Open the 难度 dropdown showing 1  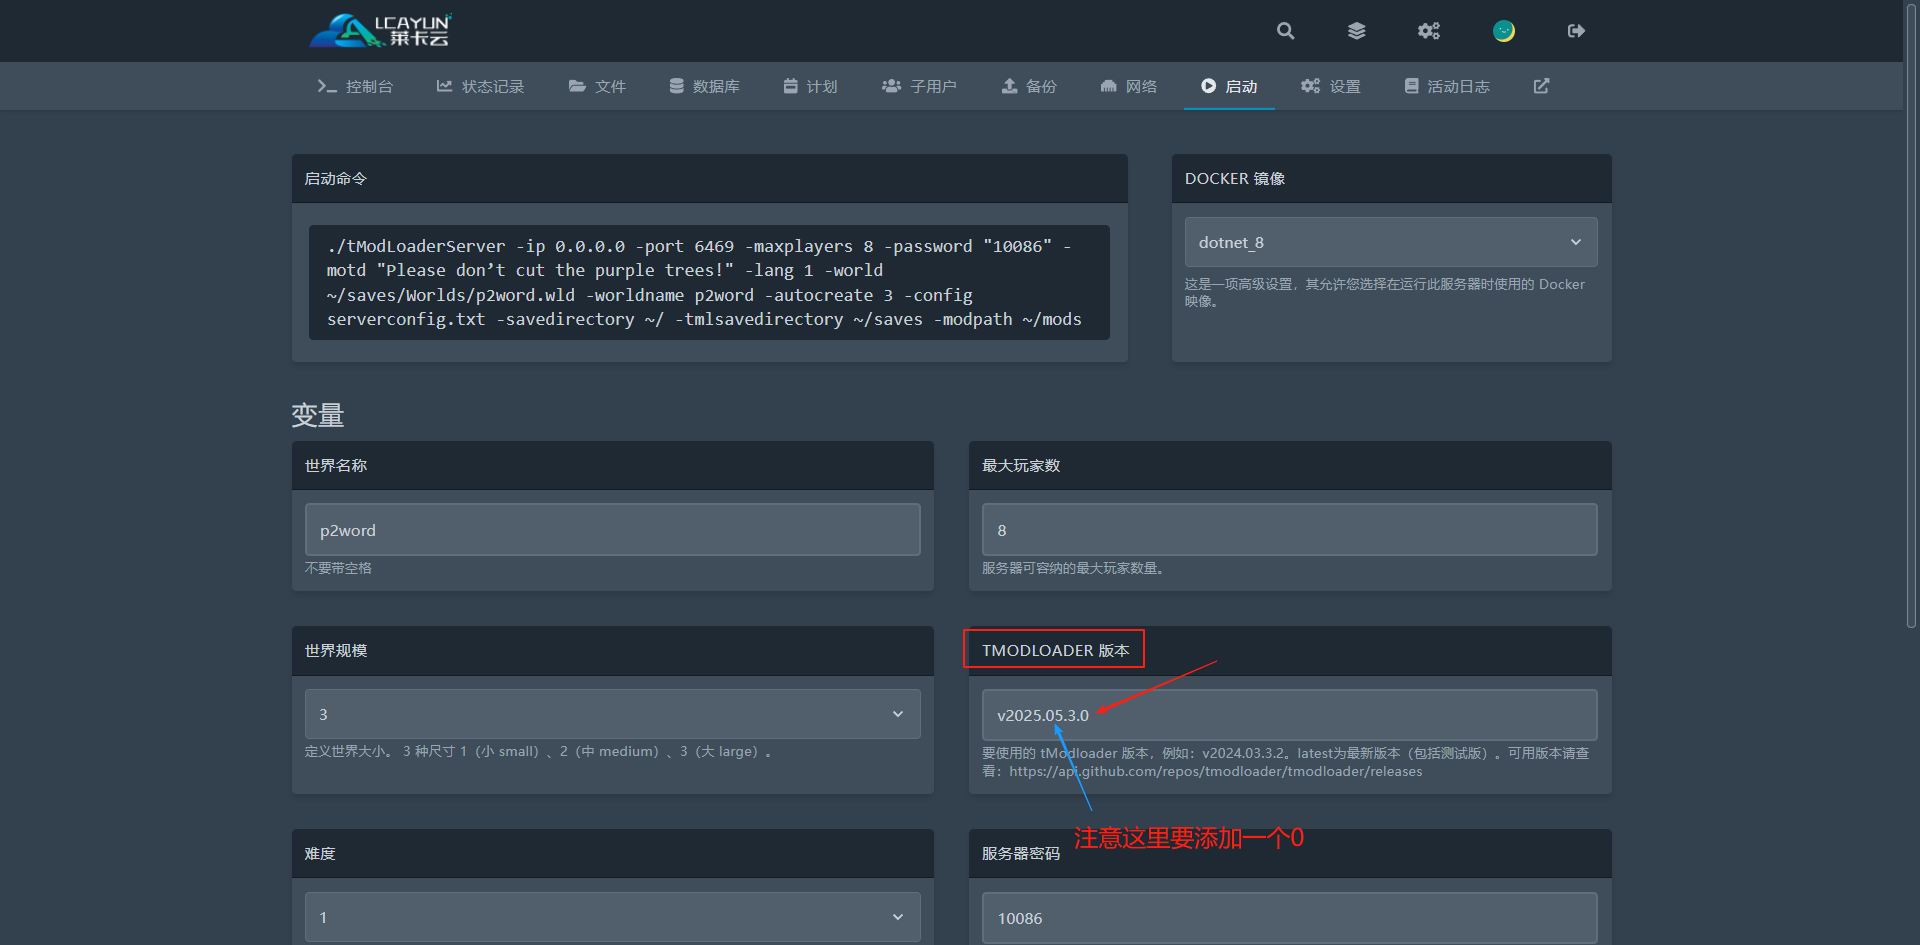(x=612, y=917)
